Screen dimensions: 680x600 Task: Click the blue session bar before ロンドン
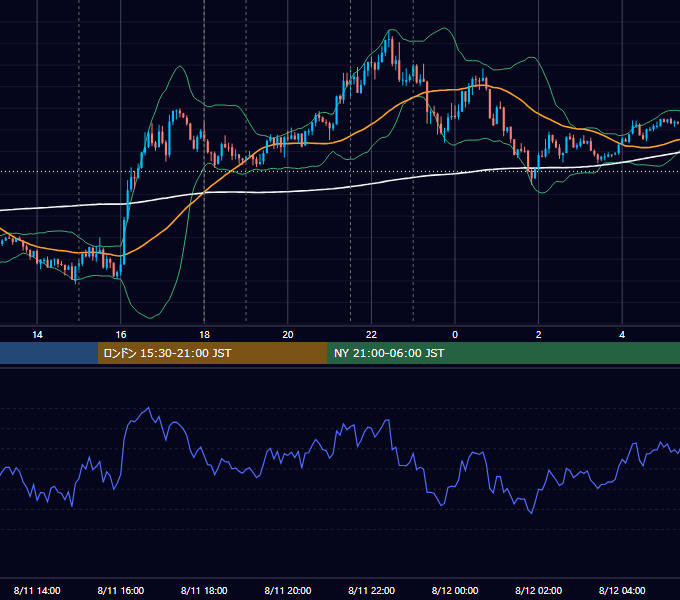(x=49, y=353)
